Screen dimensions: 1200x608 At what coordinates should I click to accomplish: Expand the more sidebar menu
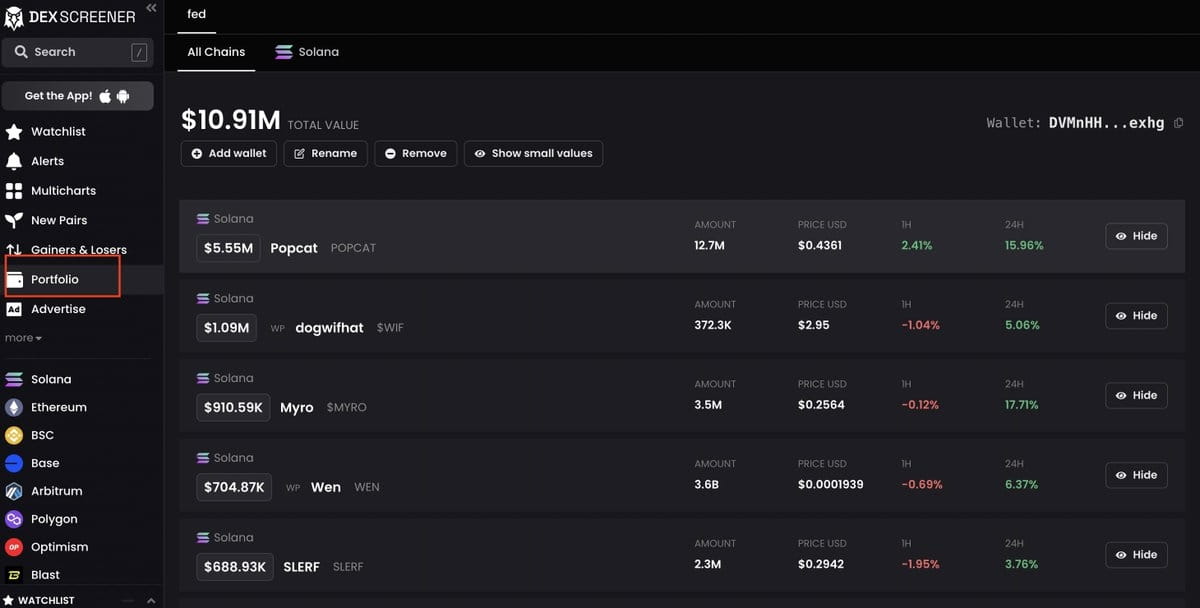click(x=23, y=338)
